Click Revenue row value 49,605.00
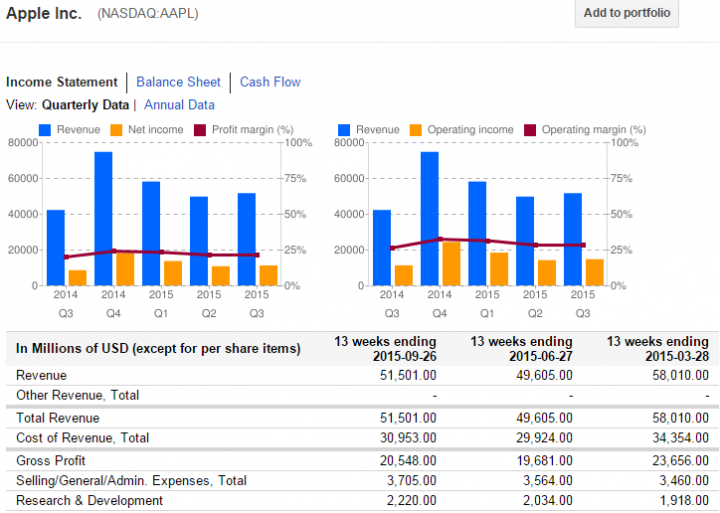 click(x=544, y=375)
